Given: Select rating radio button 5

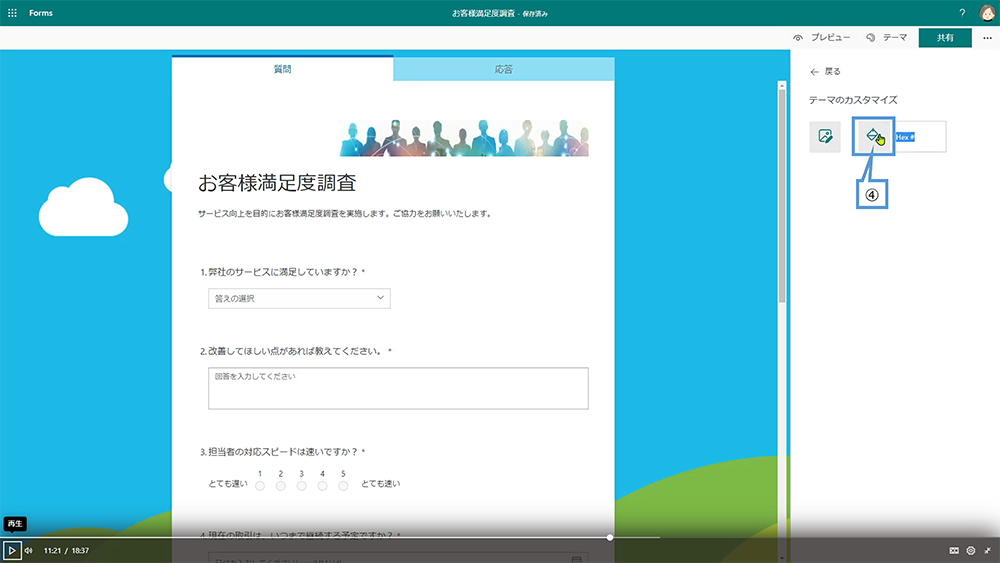Looking at the screenshot, I should click(x=343, y=486).
